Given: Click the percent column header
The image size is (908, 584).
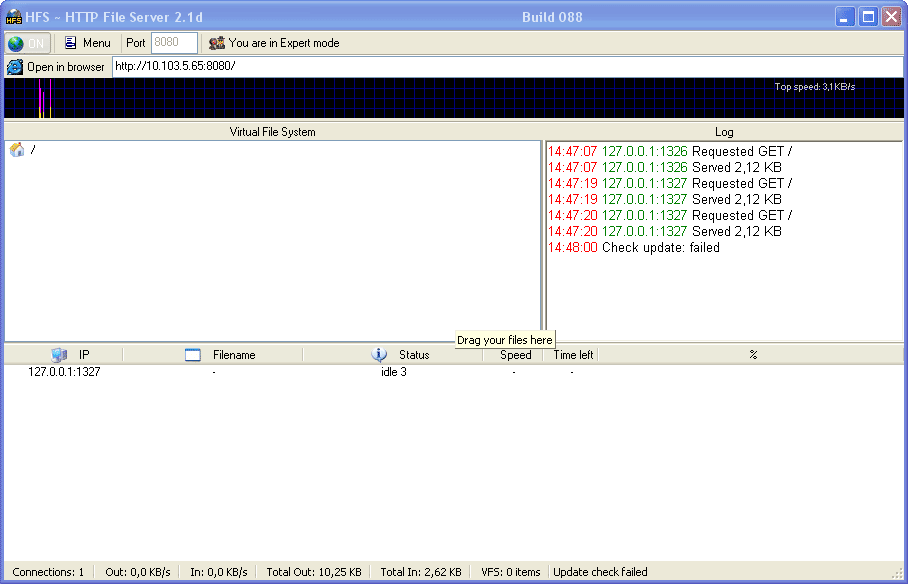Looking at the screenshot, I should pyautogui.click(x=752, y=355).
